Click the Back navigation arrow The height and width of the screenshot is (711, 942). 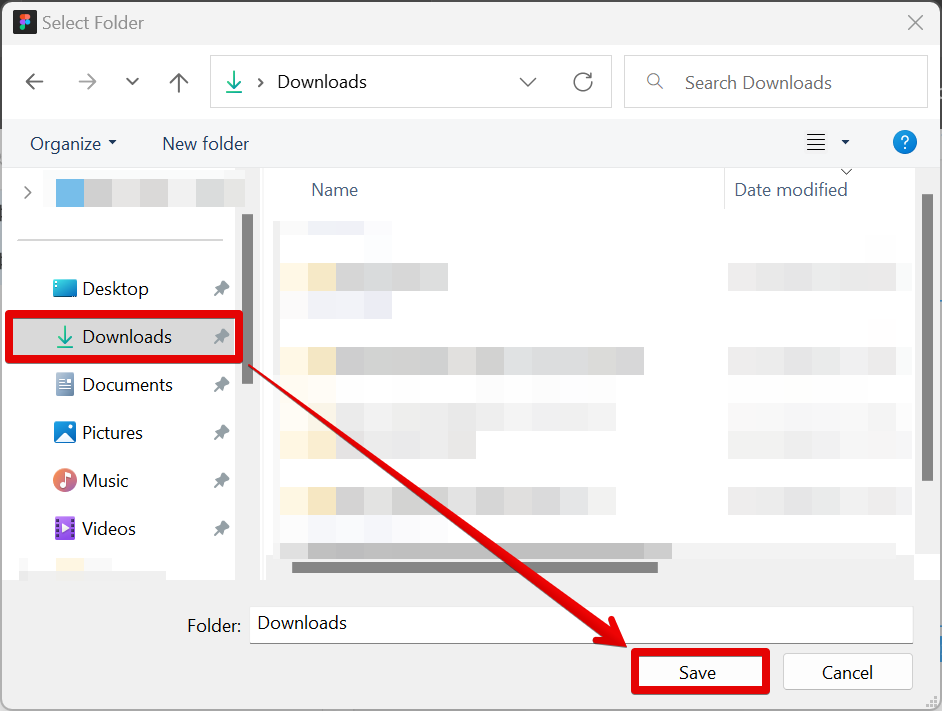(35, 82)
